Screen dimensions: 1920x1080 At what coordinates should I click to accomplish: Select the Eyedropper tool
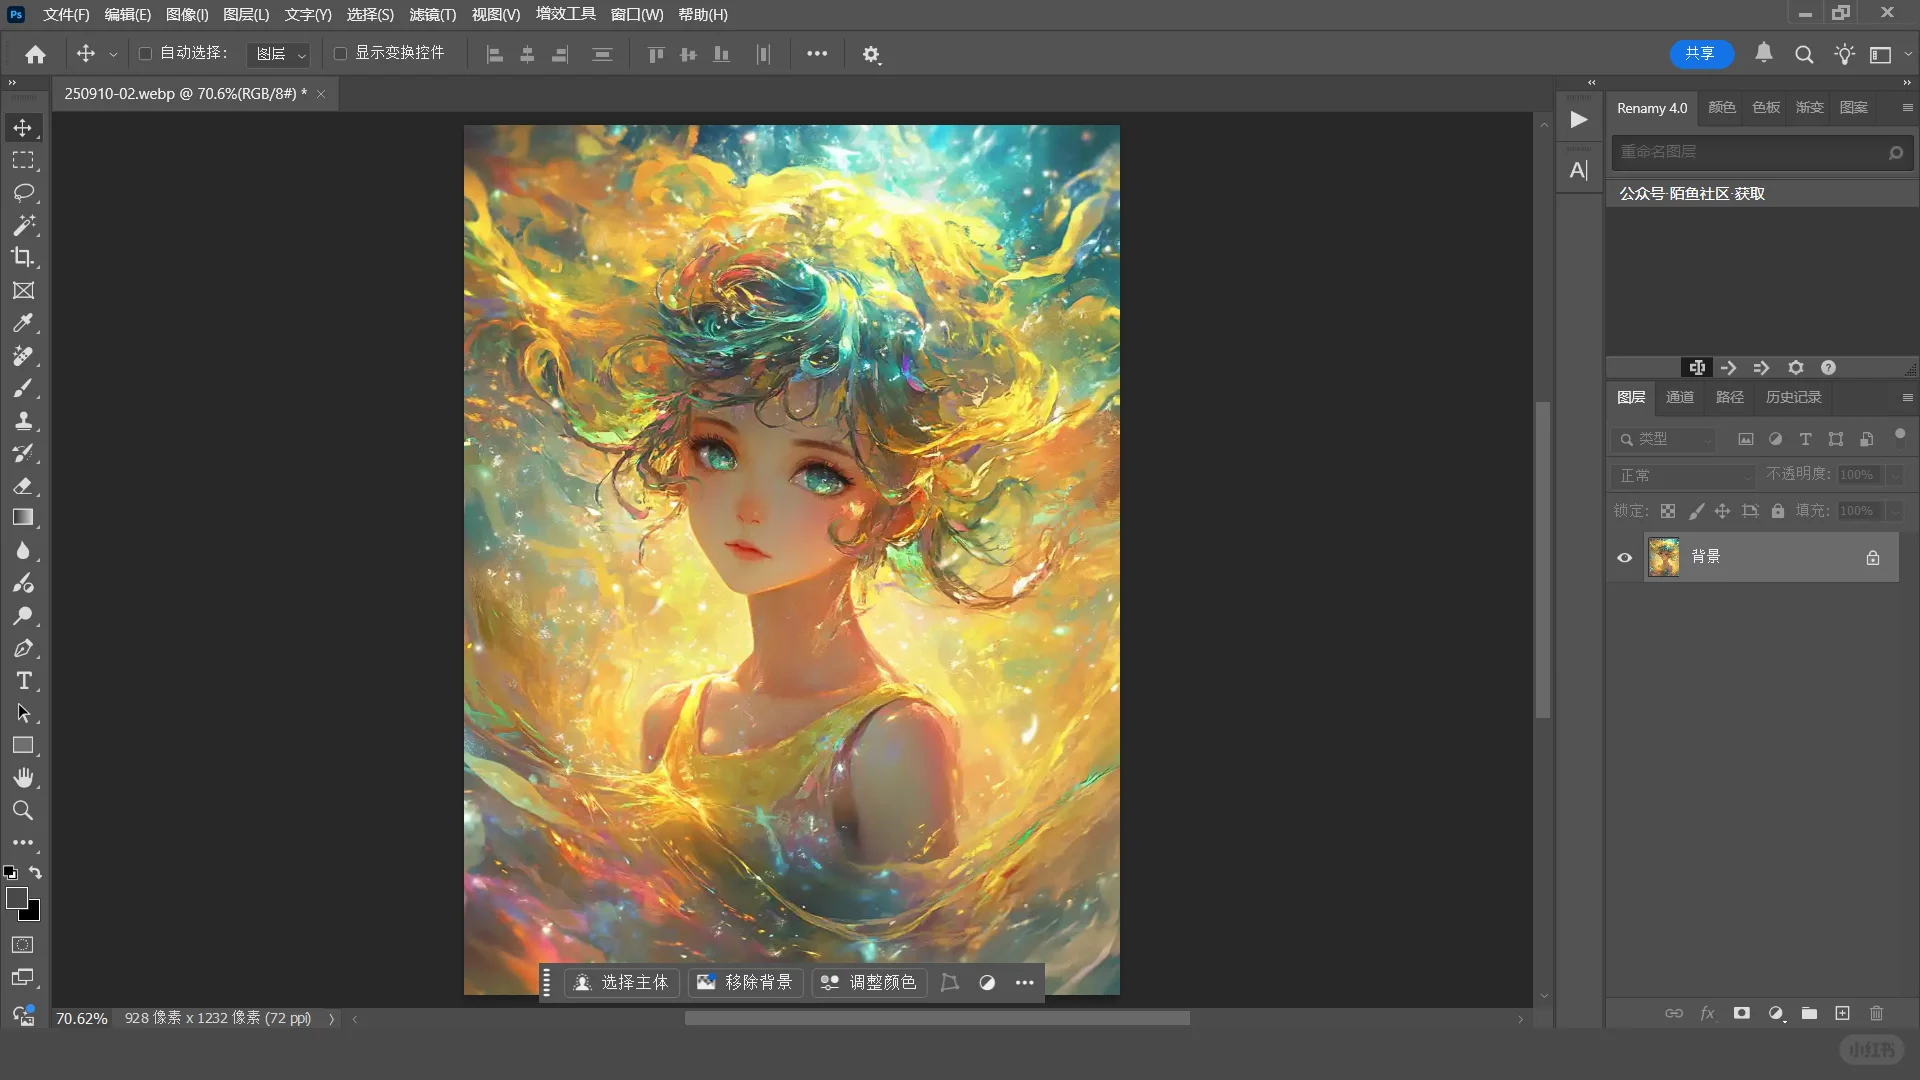click(23, 323)
